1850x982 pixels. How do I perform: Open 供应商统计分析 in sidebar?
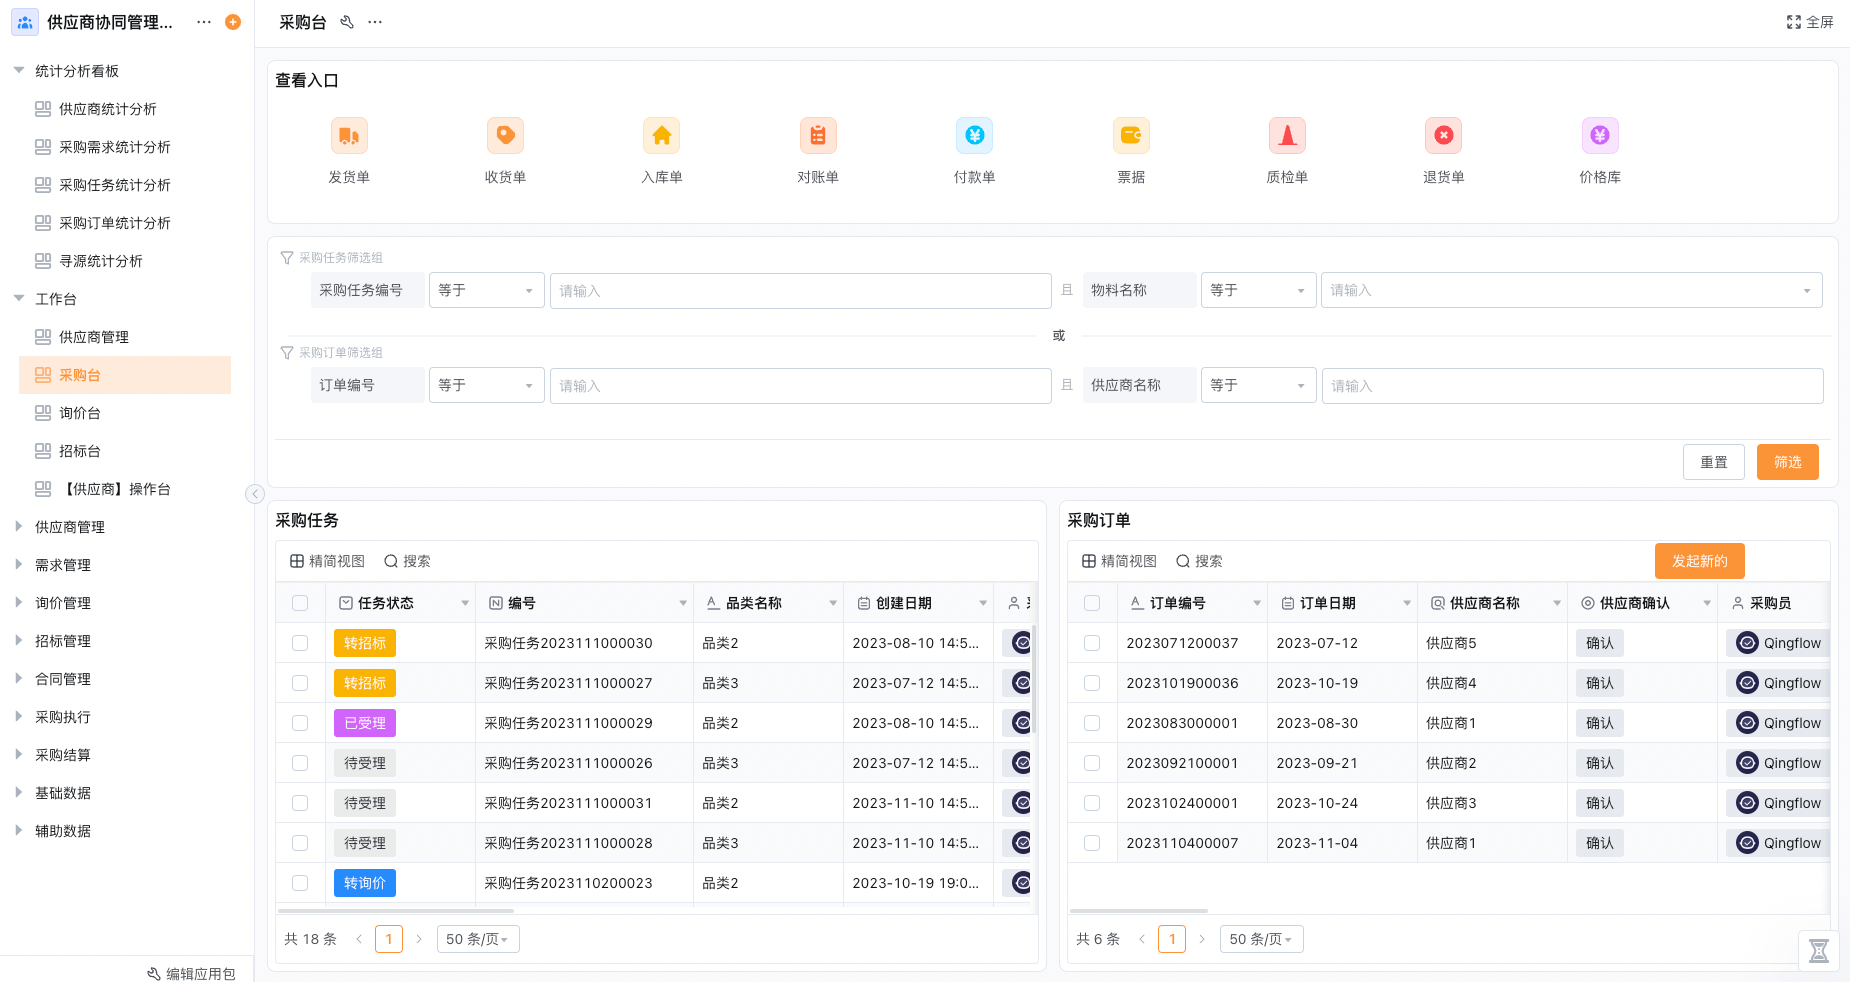click(x=108, y=109)
